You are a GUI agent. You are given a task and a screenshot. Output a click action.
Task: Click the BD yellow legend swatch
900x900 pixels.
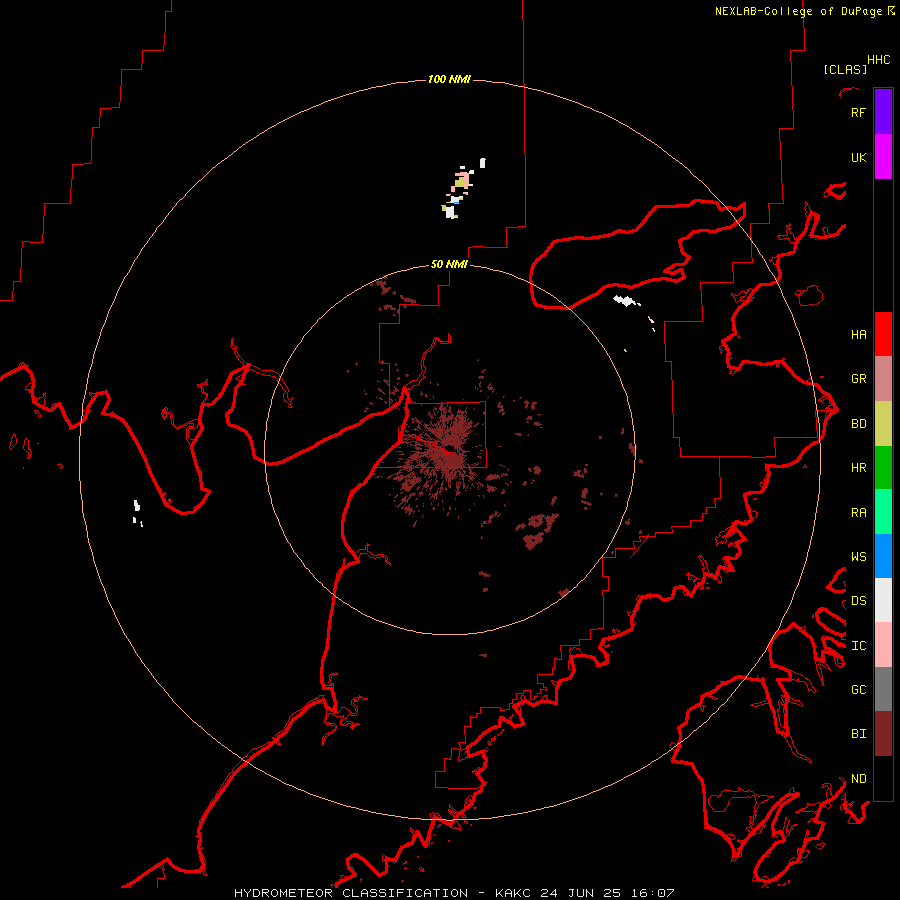click(883, 424)
